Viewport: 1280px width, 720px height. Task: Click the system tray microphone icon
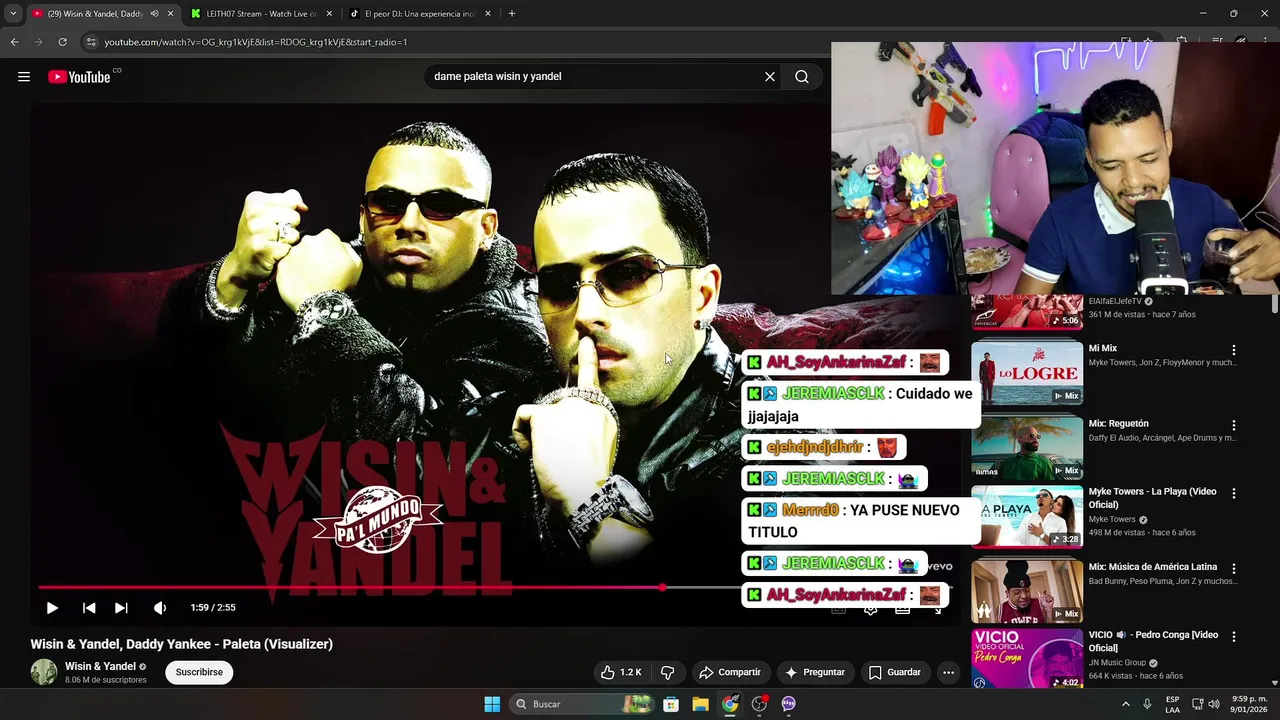click(1147, 704)
